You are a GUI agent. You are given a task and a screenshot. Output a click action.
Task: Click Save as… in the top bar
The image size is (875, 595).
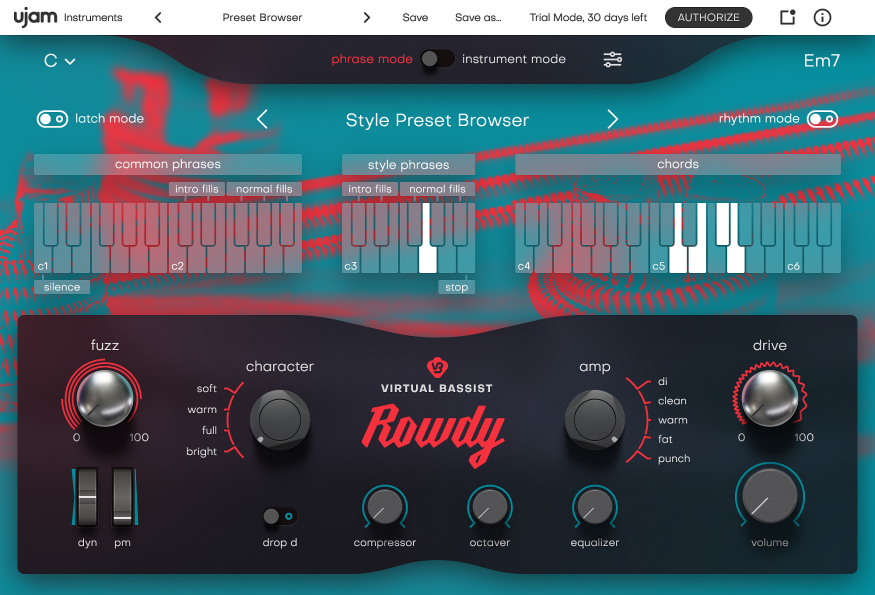[x=478, y=18]
